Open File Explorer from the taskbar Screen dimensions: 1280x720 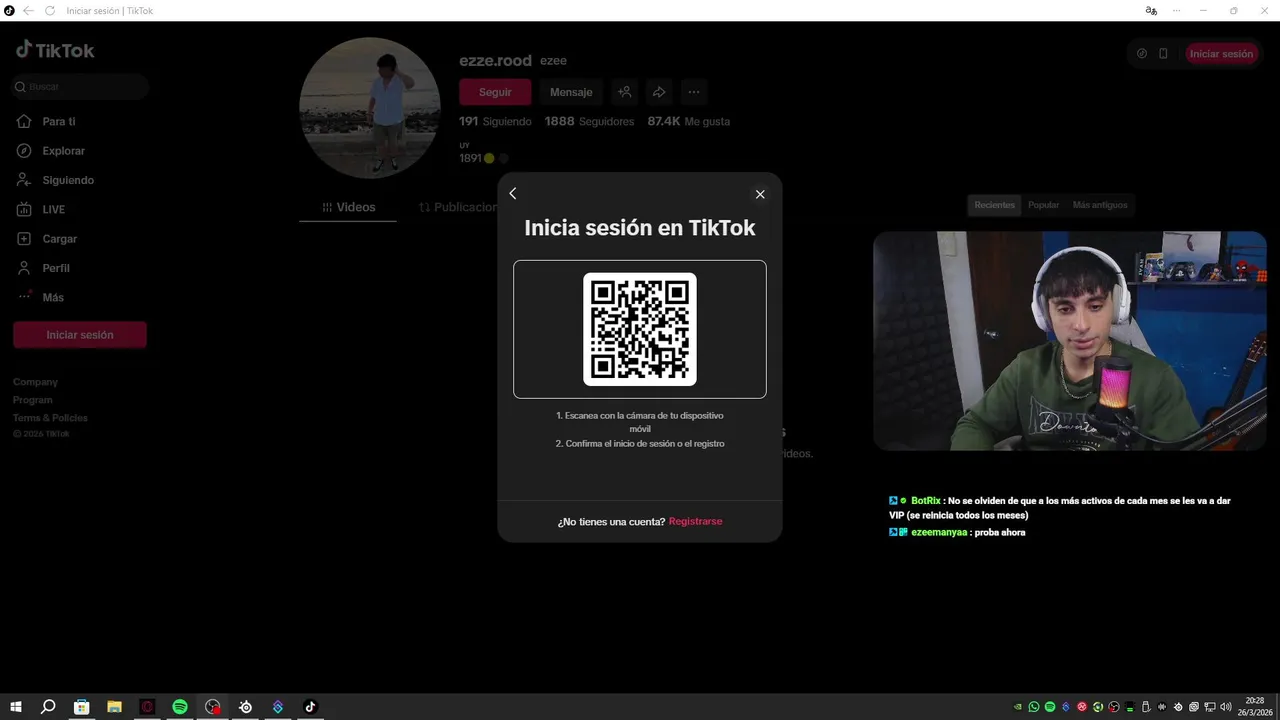[114, 707]
